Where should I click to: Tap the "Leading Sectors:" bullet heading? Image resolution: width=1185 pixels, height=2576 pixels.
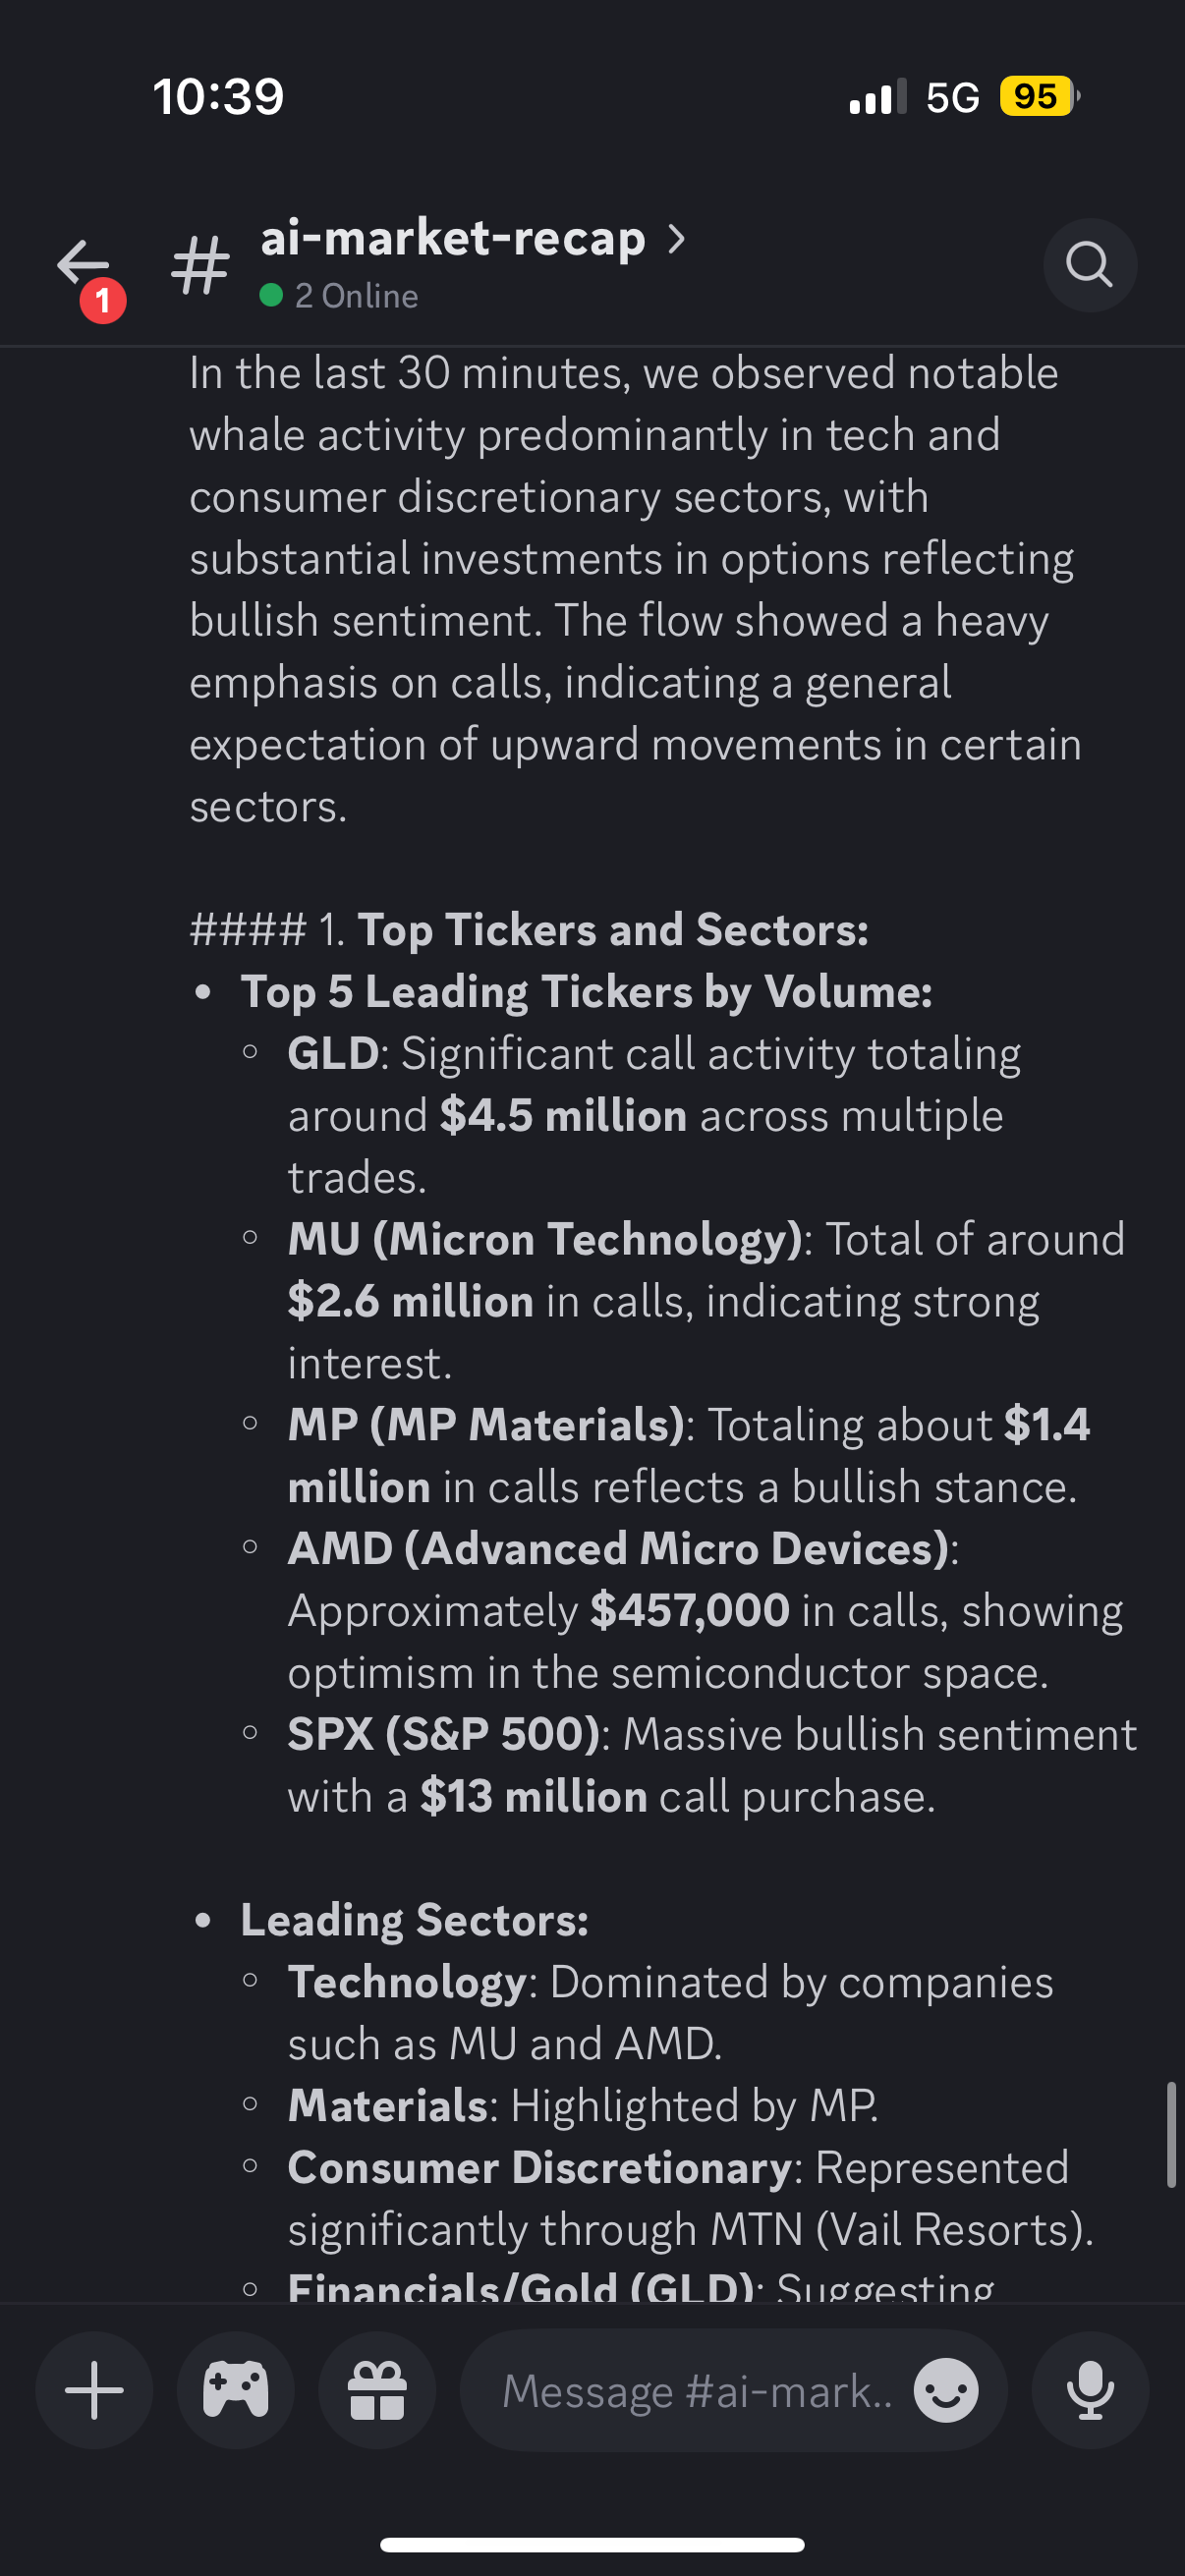click(x=414, y=1920)
